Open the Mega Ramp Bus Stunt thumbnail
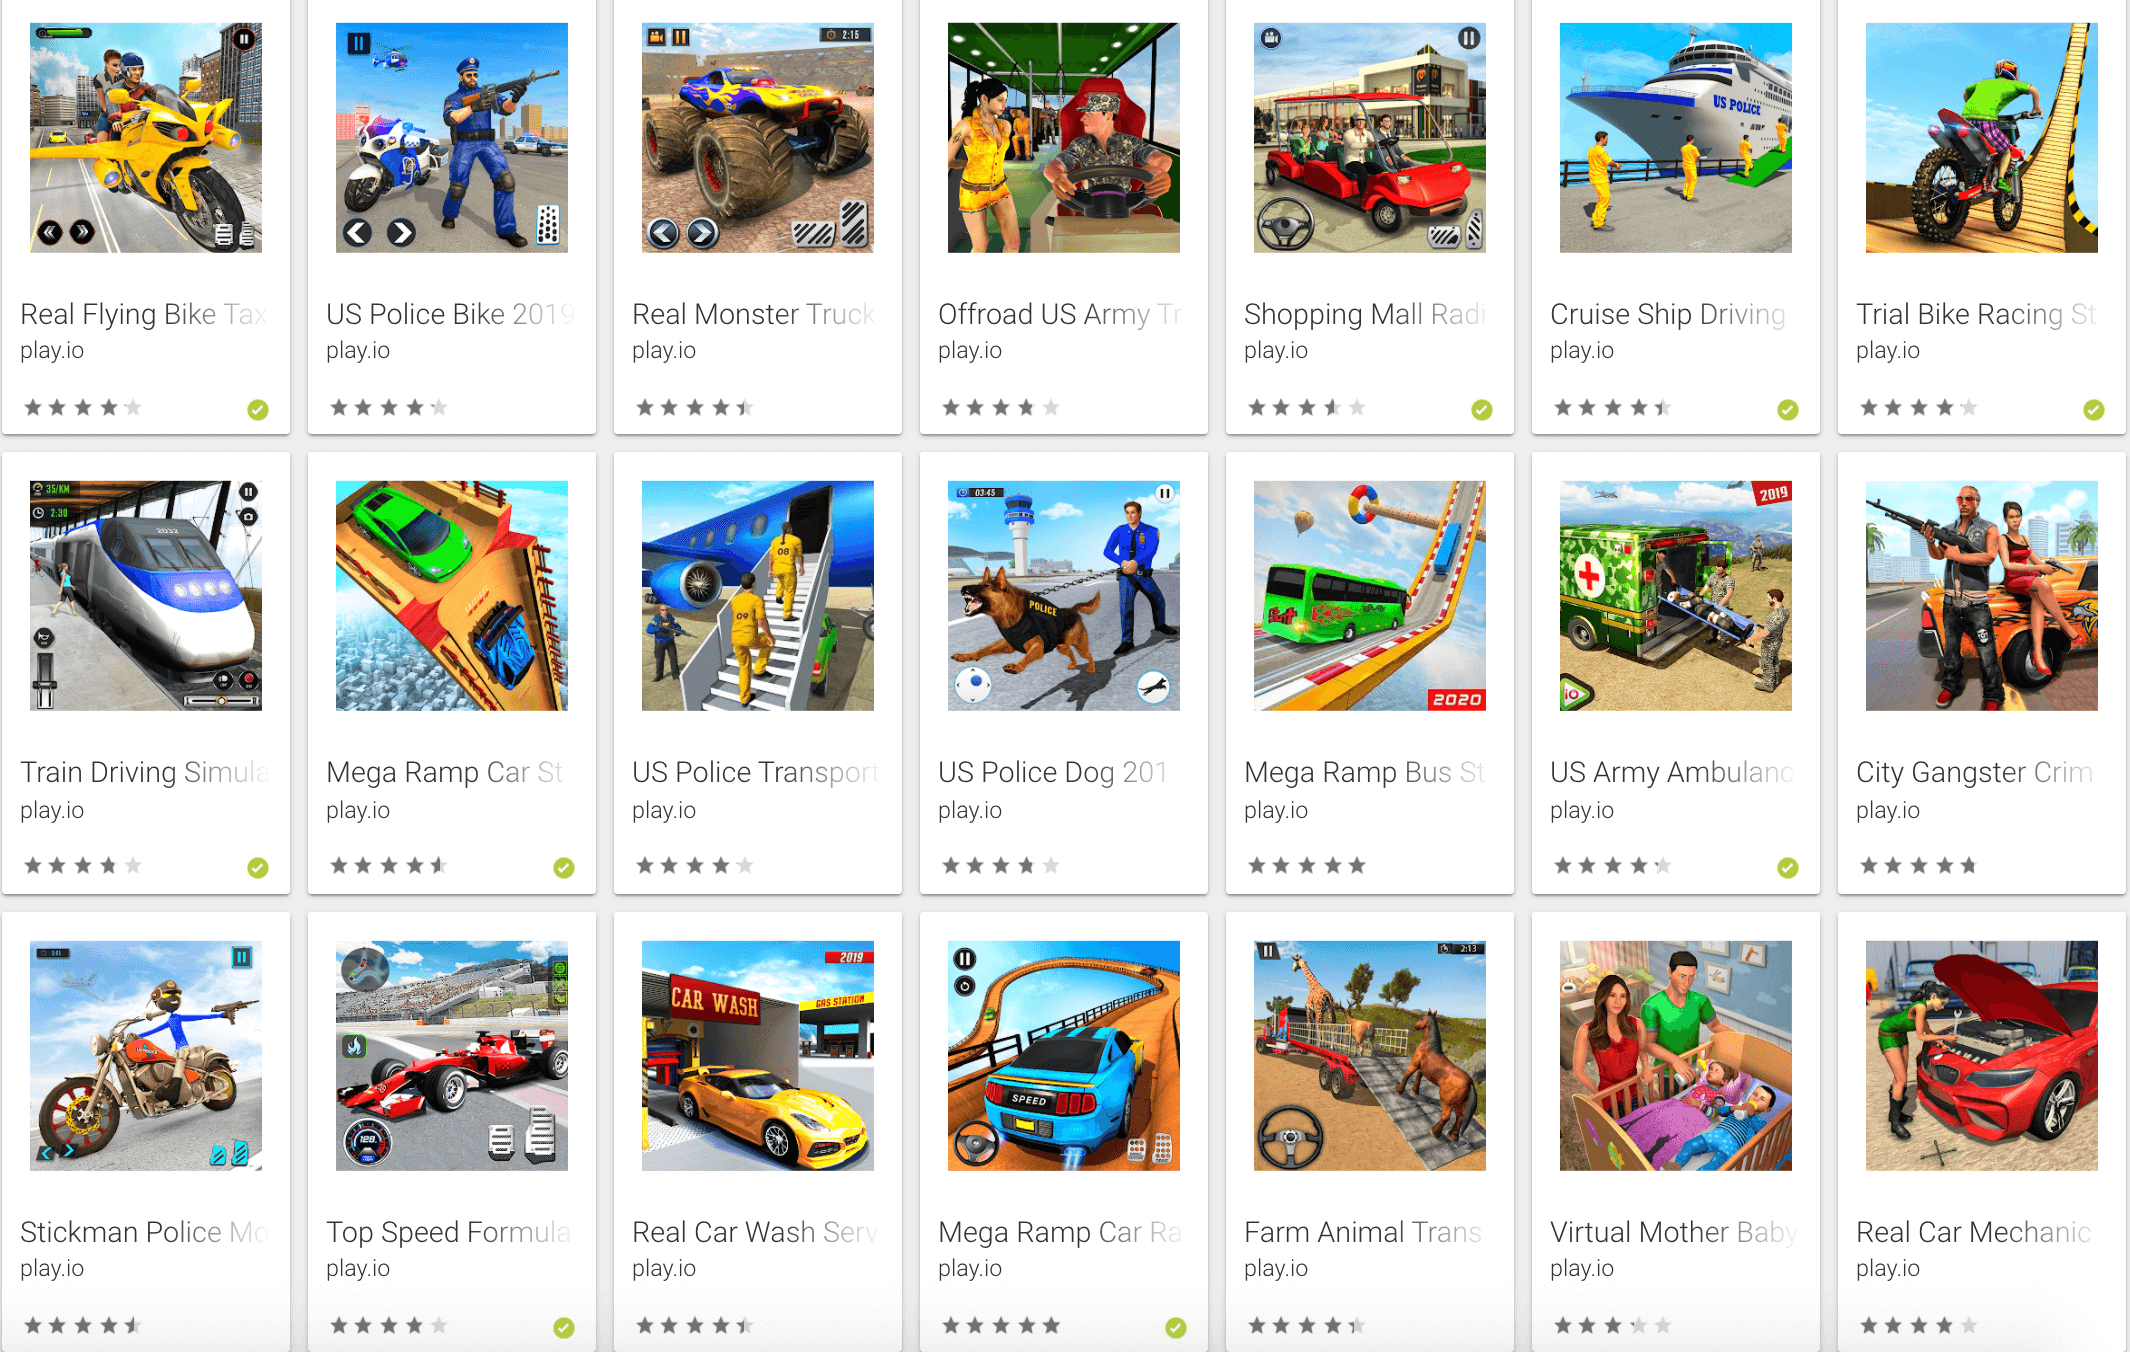 pos(1370,595)
